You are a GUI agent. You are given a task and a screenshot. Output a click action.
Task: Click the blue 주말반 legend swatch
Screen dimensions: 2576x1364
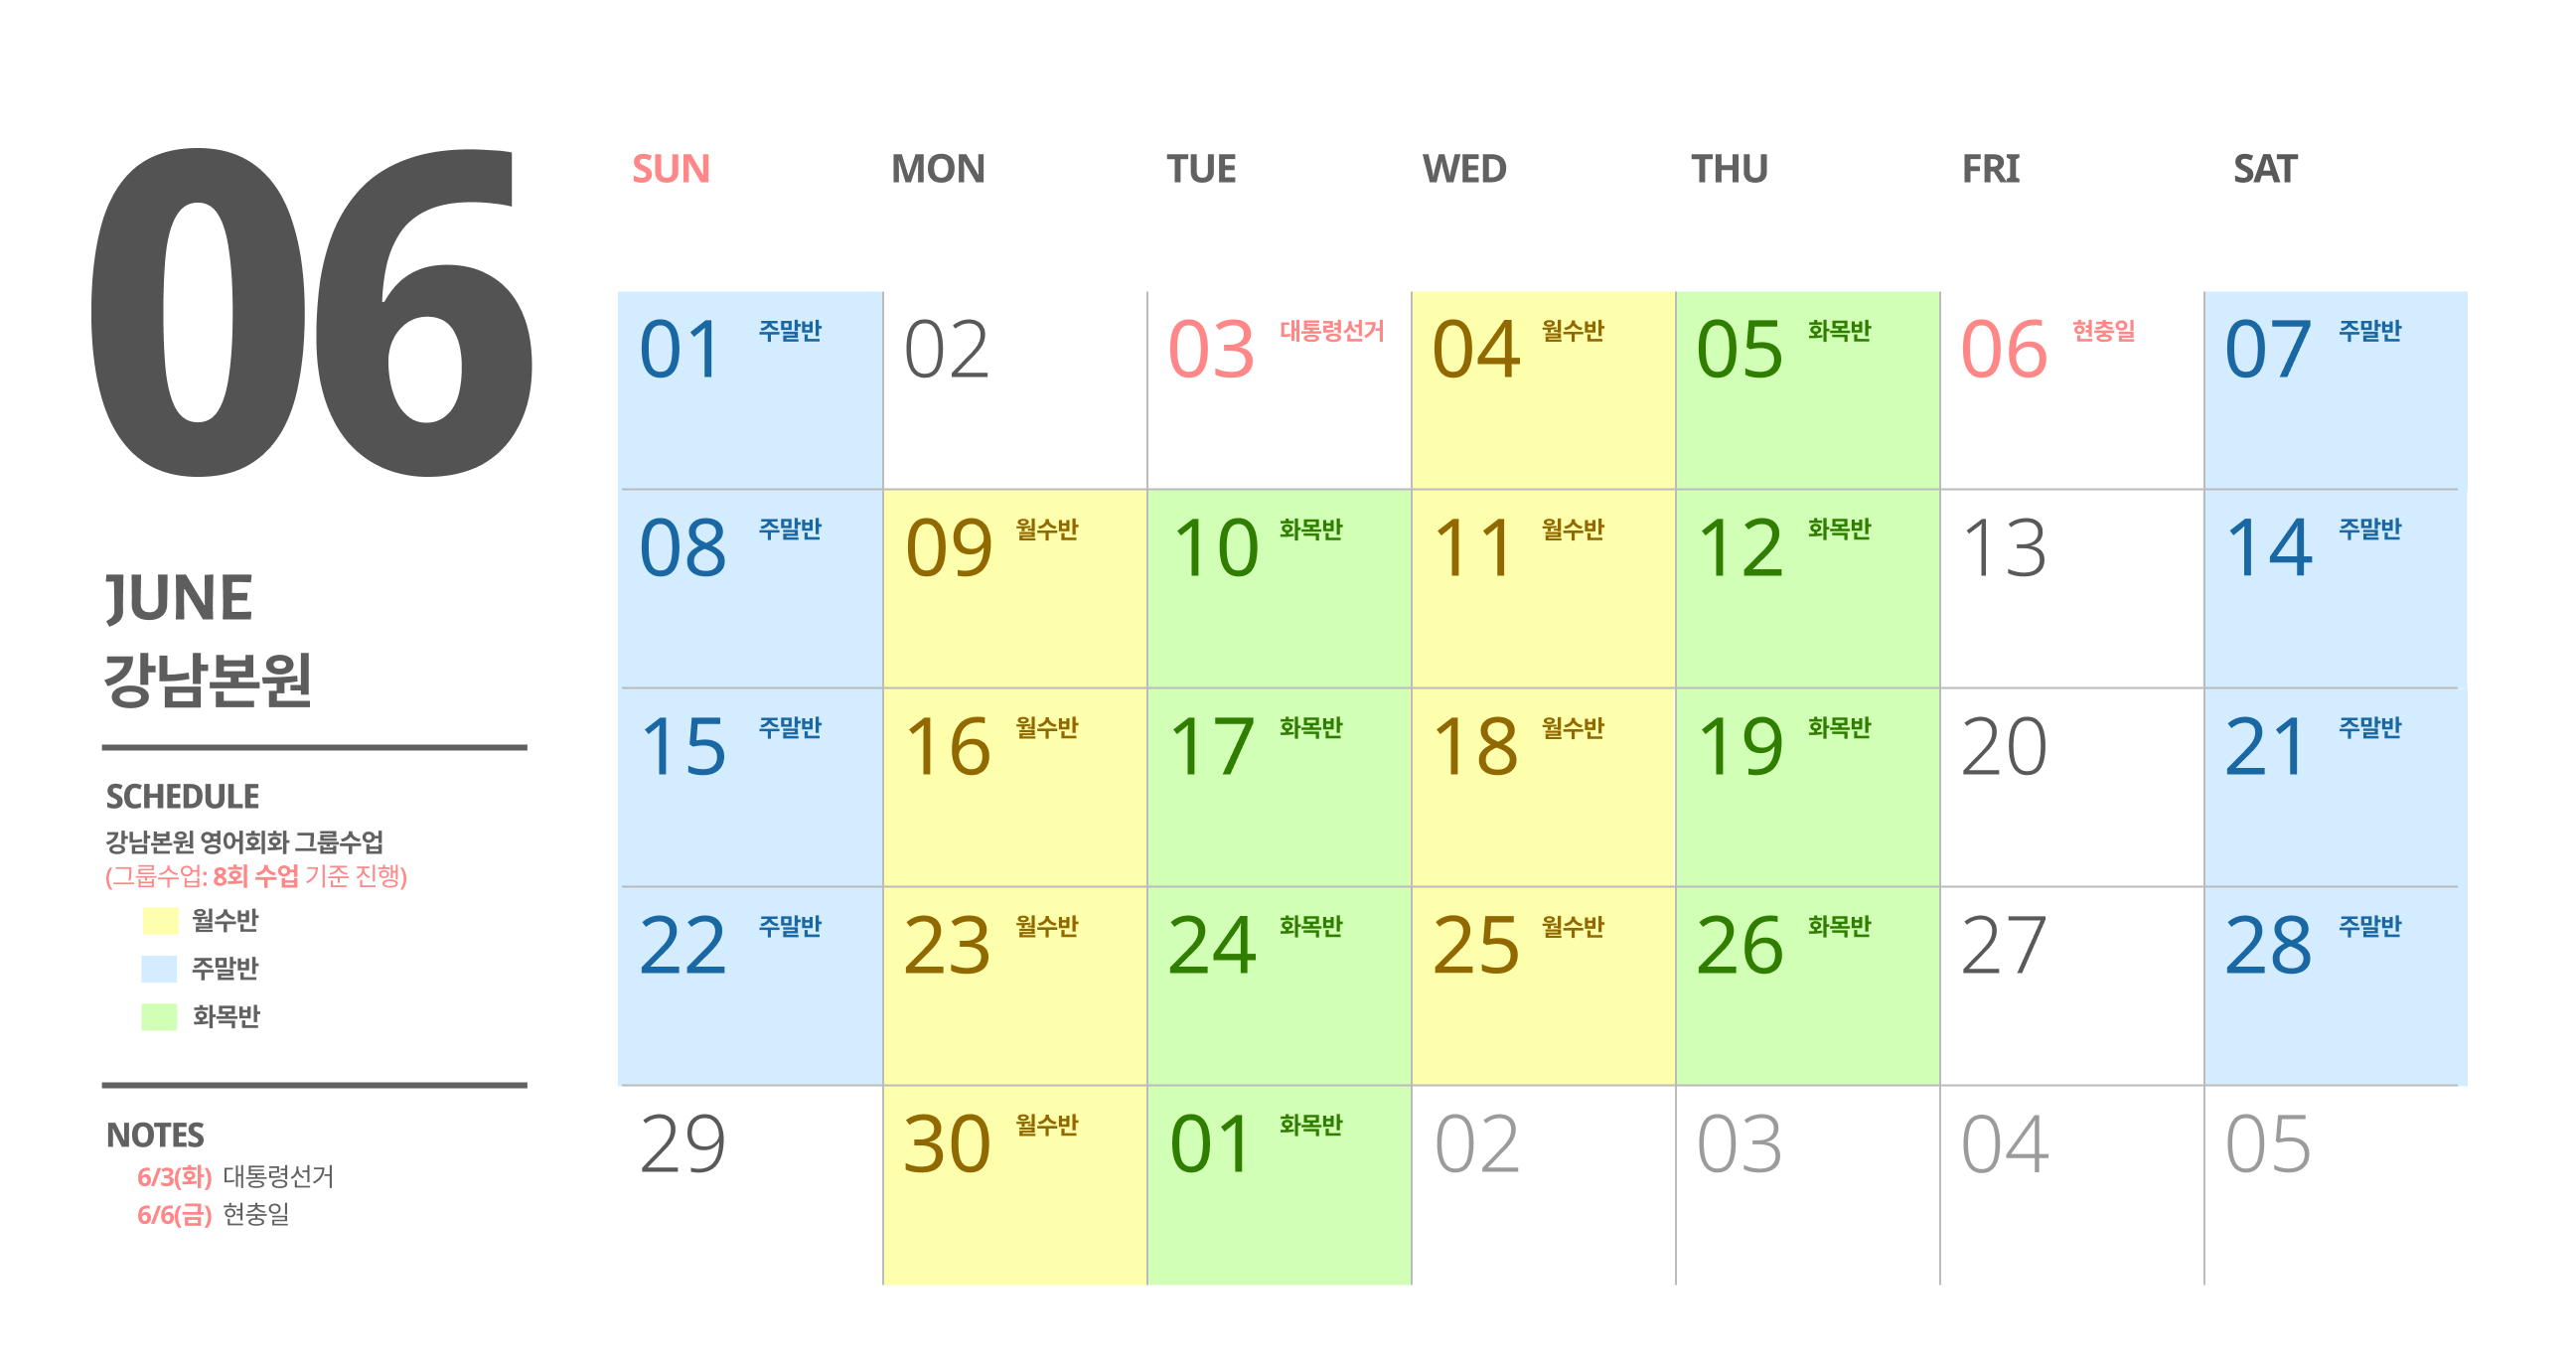[x=160, y=968]
